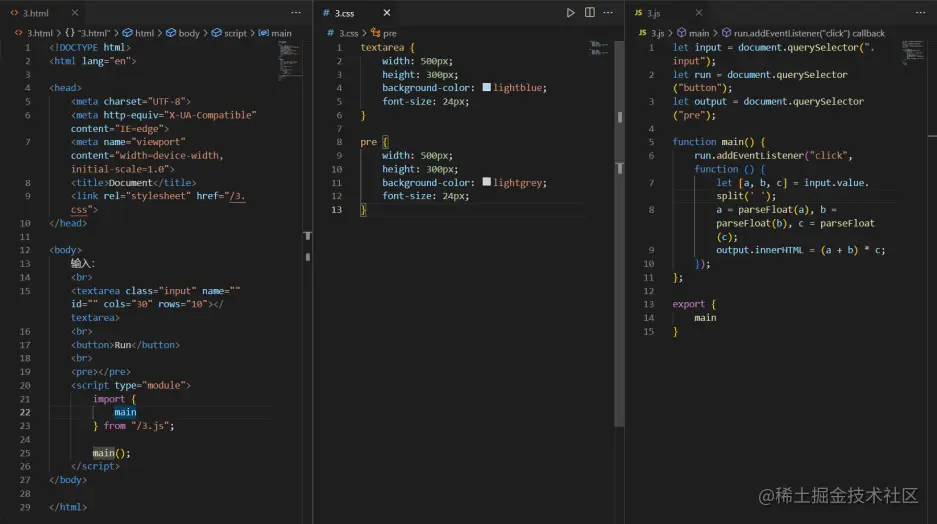Viewport: 937px width, 524px height.
Task: Switch to the 3.js editor tab
Action: pyautogui.click(x=654, y=13)
